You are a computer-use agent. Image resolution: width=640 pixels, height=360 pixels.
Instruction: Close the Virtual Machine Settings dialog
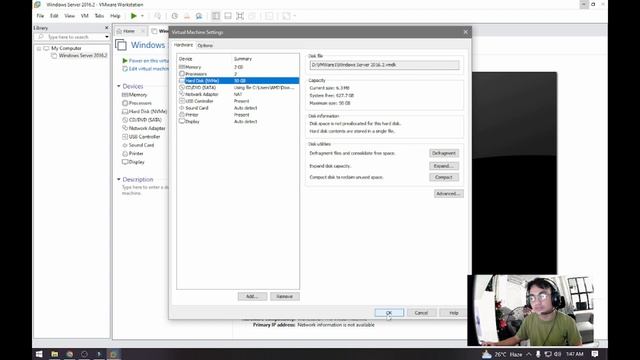[x=466, y=32]
